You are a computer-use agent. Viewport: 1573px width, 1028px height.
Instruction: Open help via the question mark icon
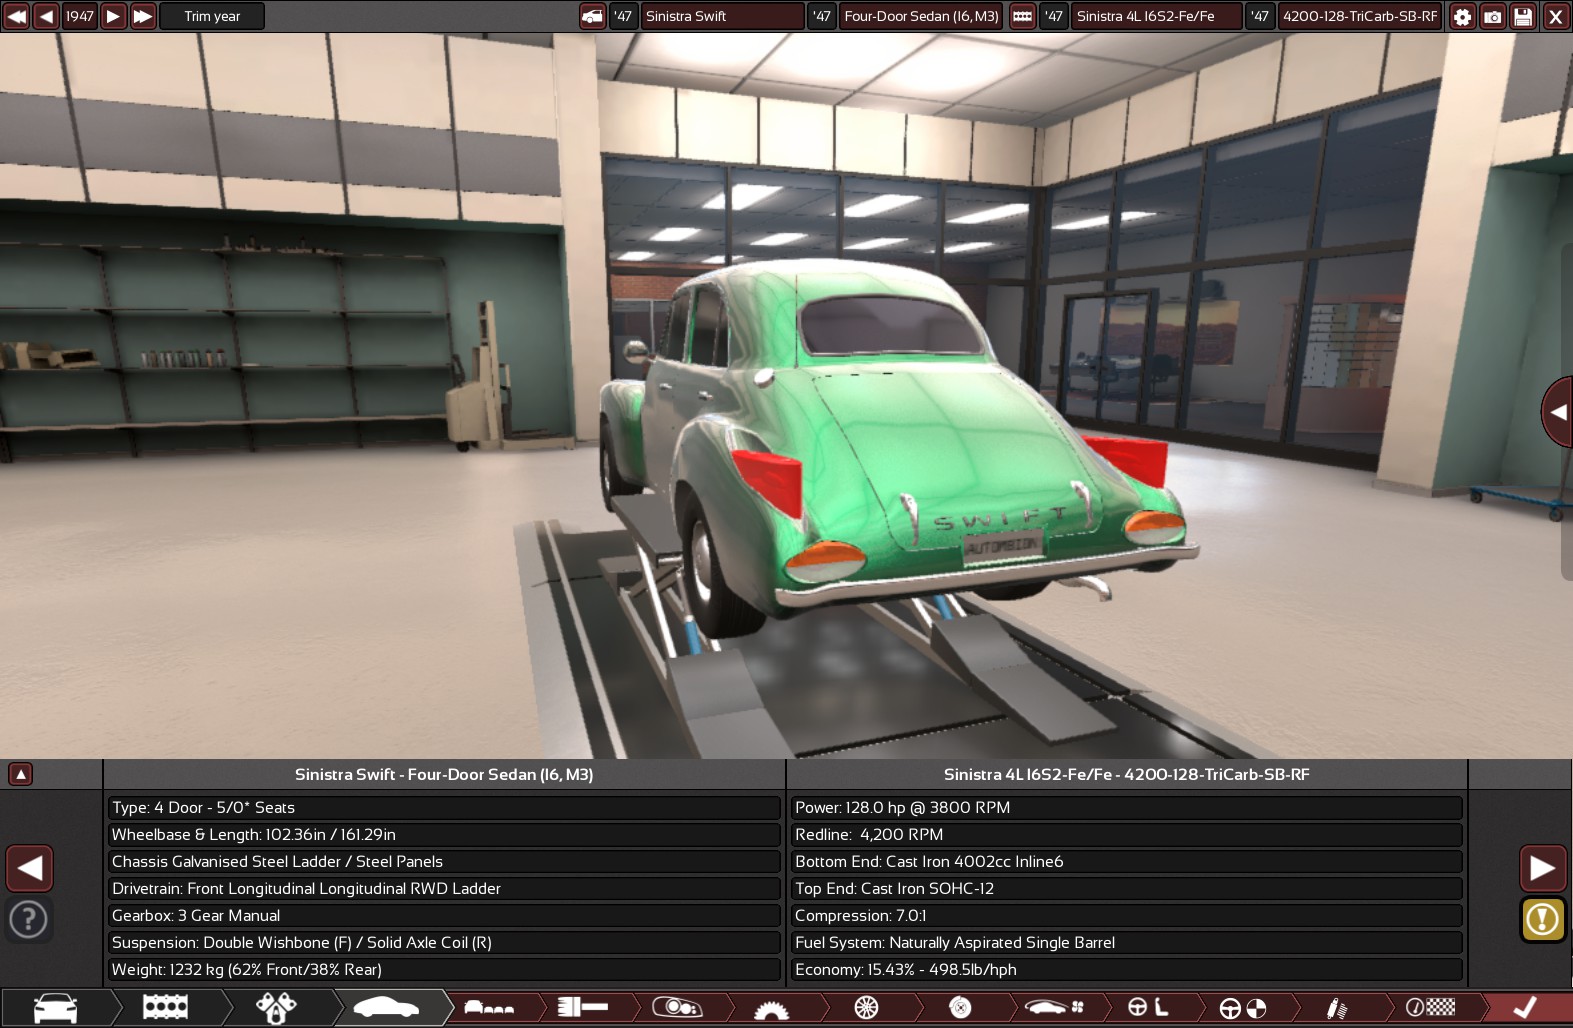[x=28, y=919]
